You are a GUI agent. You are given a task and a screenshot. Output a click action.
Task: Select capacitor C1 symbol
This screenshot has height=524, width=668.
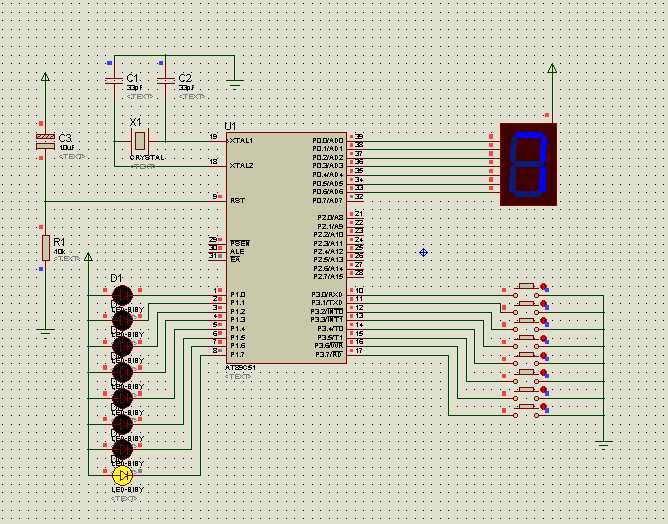(114, 81)
